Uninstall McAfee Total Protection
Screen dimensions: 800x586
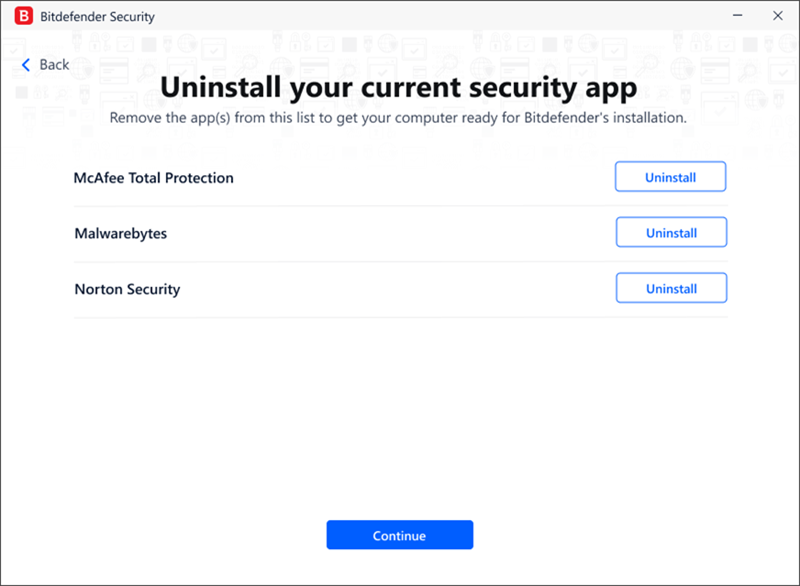tap(670, 176)
